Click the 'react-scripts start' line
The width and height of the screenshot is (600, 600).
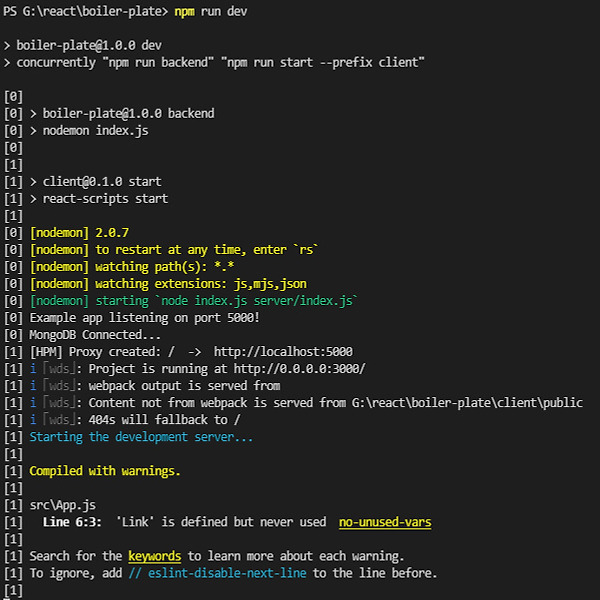pyautogui.click(x=105, y=199)
